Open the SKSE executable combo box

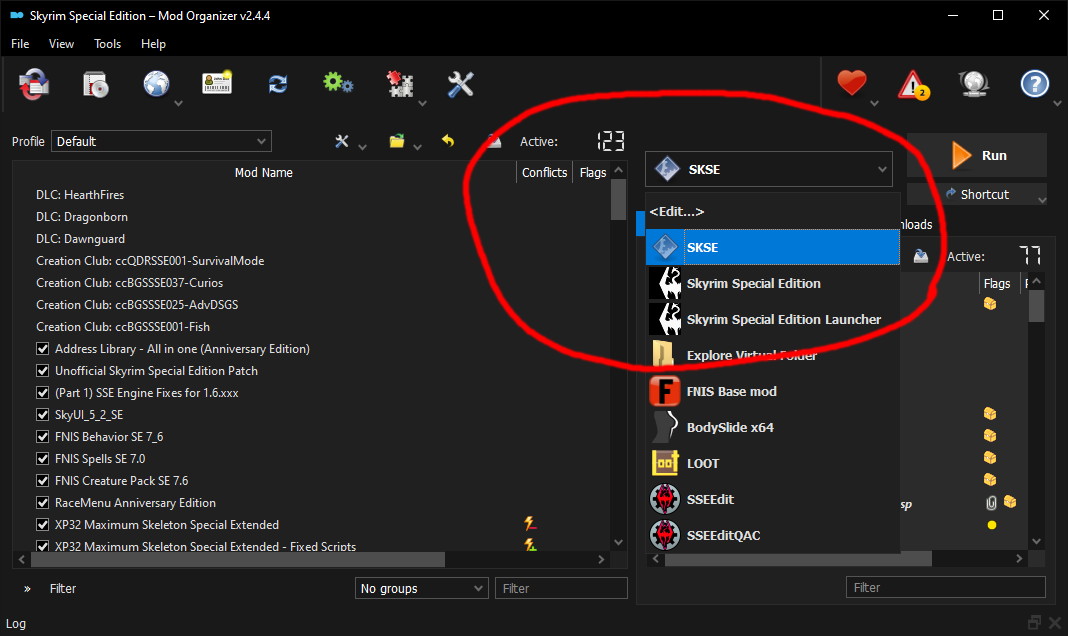pyautogui.click(x=769, y=169)
